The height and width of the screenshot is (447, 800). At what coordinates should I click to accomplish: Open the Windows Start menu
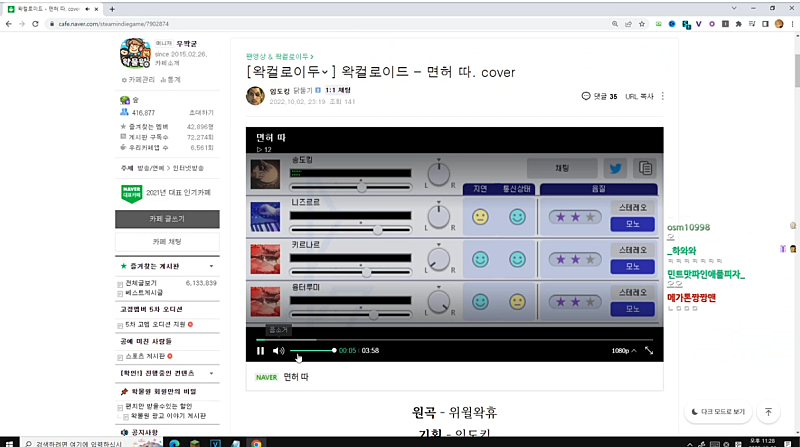9,443
